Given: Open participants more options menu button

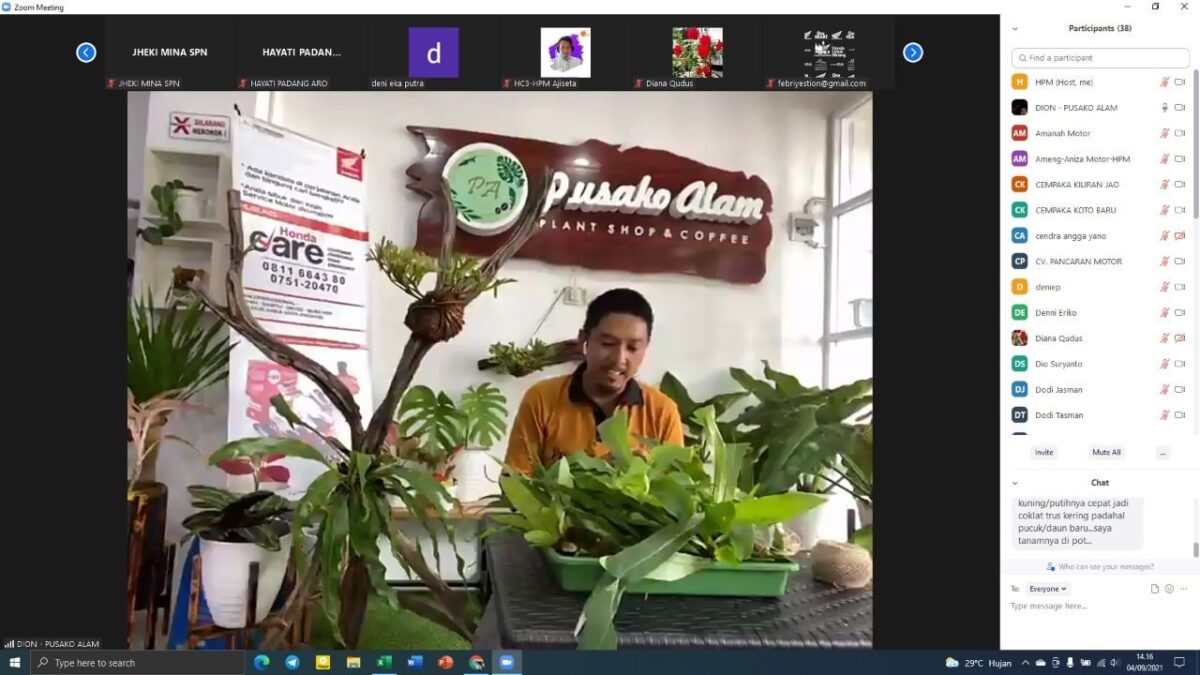Looking at the screenshot, I should pos(1162,453).
